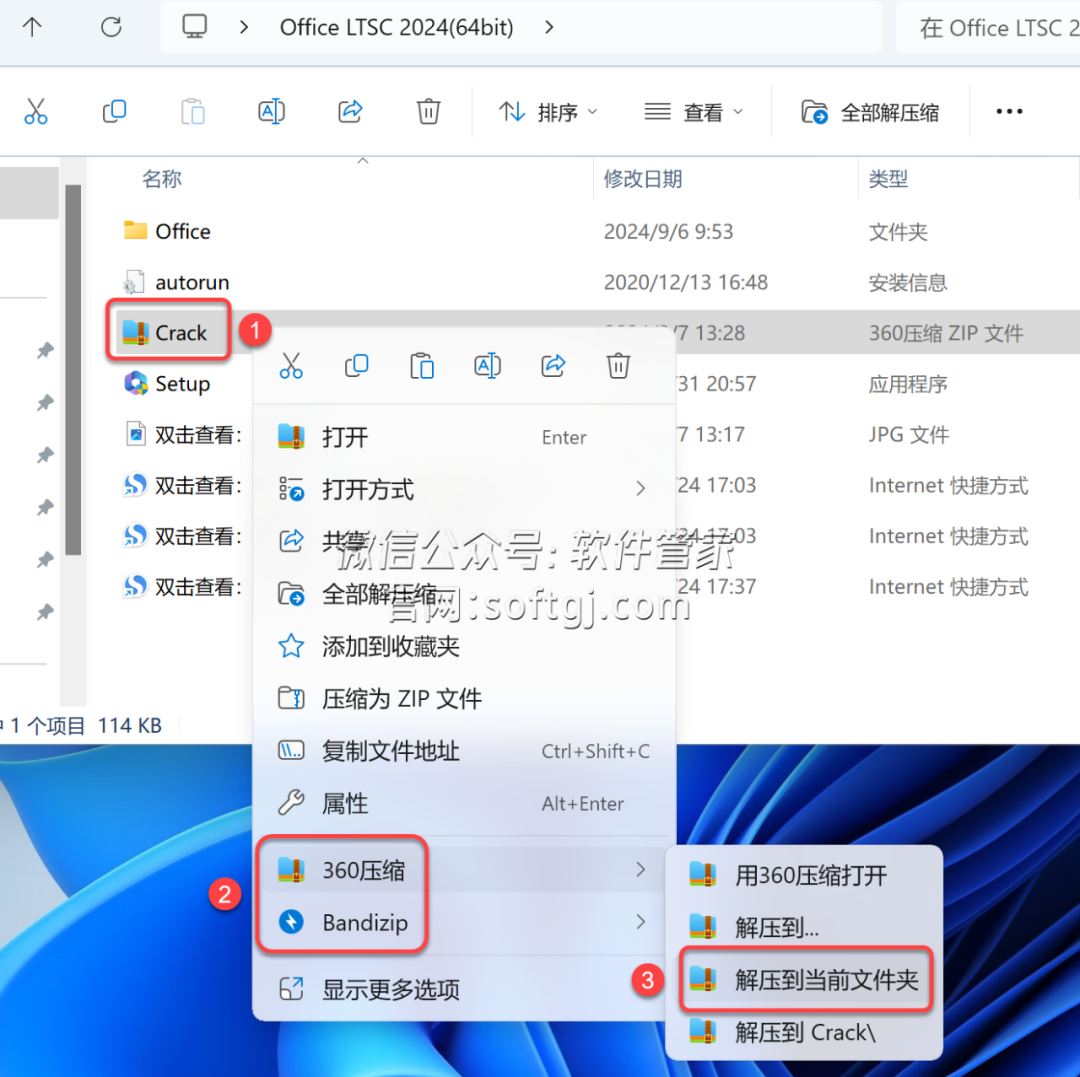Choose 解压到... in submenu
This screenshot has height=1077, width=1080.
(x=804, y=928)
